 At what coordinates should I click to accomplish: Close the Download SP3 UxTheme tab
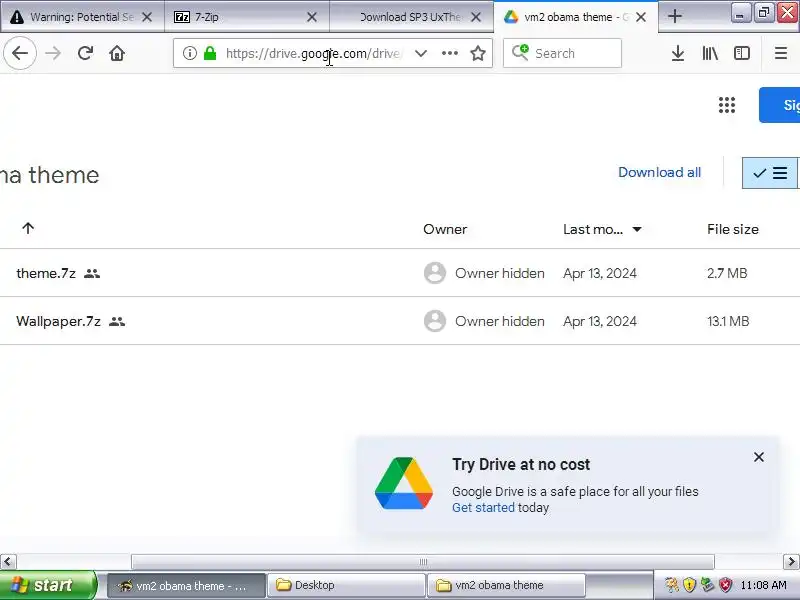[x=476, y=17]
